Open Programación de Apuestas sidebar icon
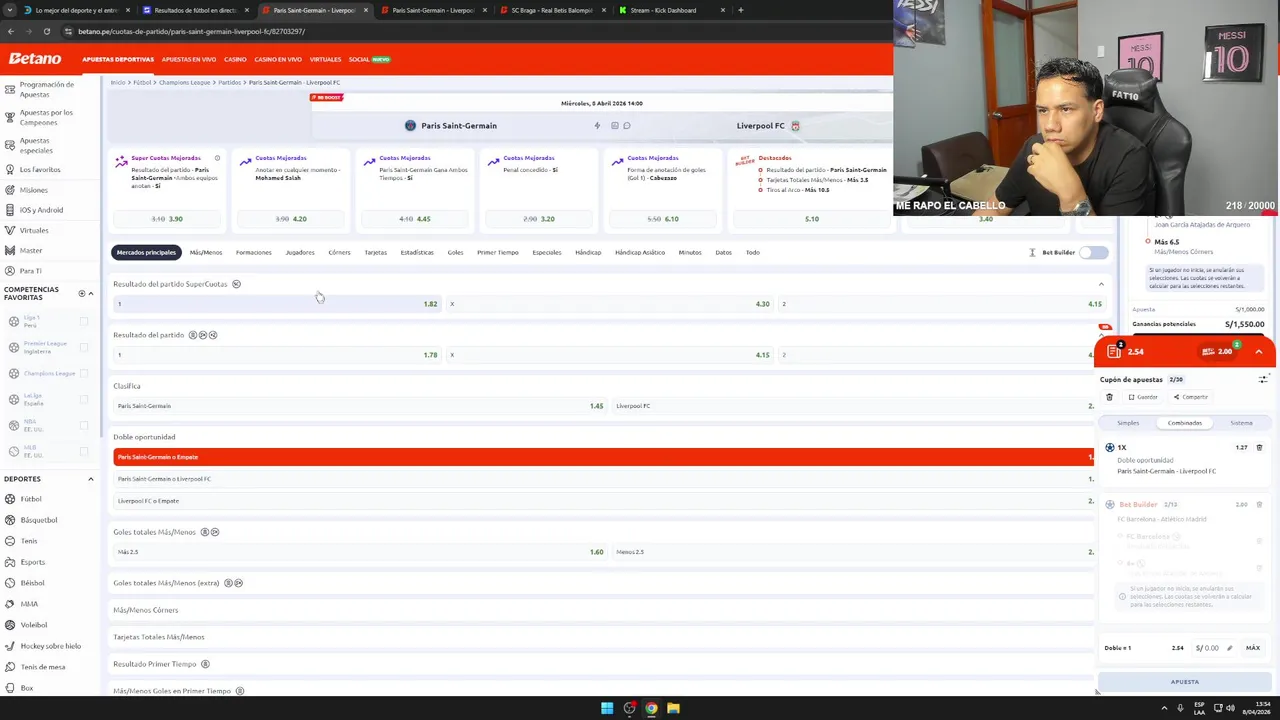 click(x=10, y=89)
